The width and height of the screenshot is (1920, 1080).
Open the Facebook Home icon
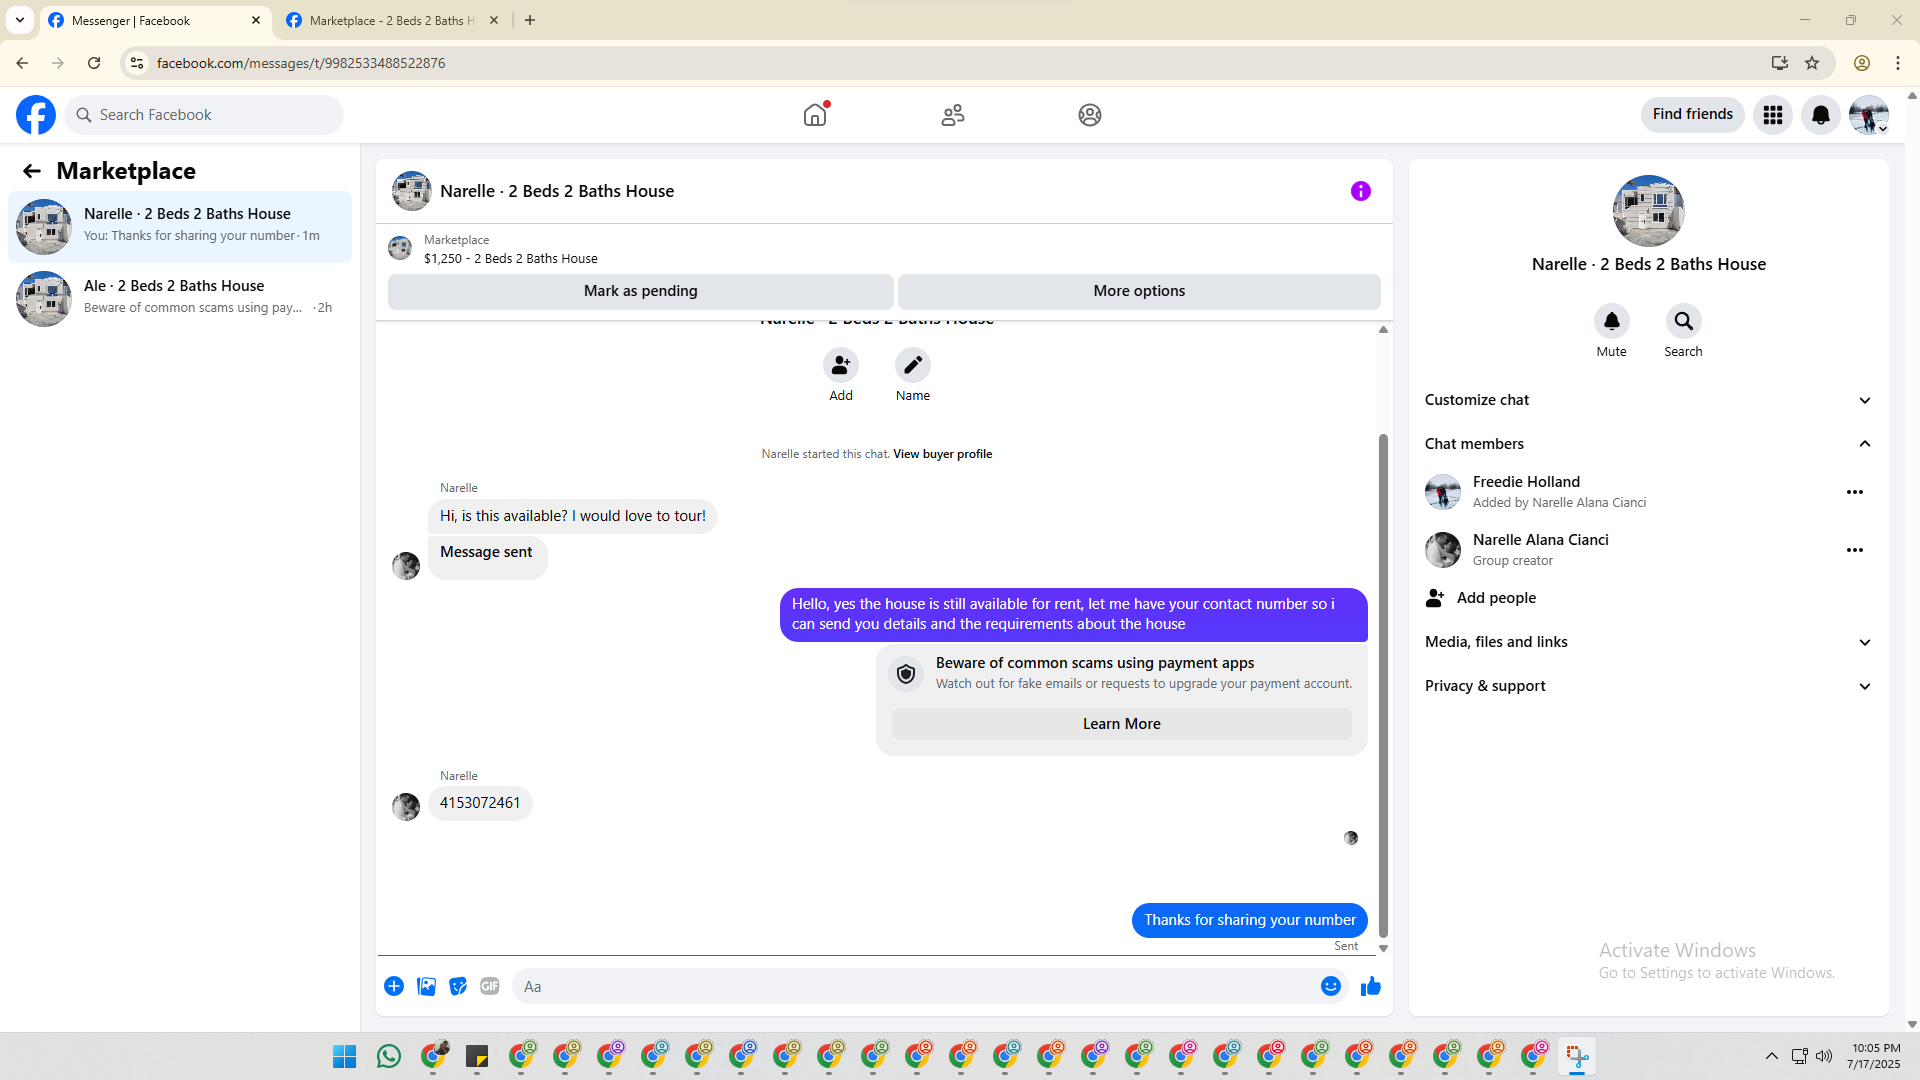(815, 115)
